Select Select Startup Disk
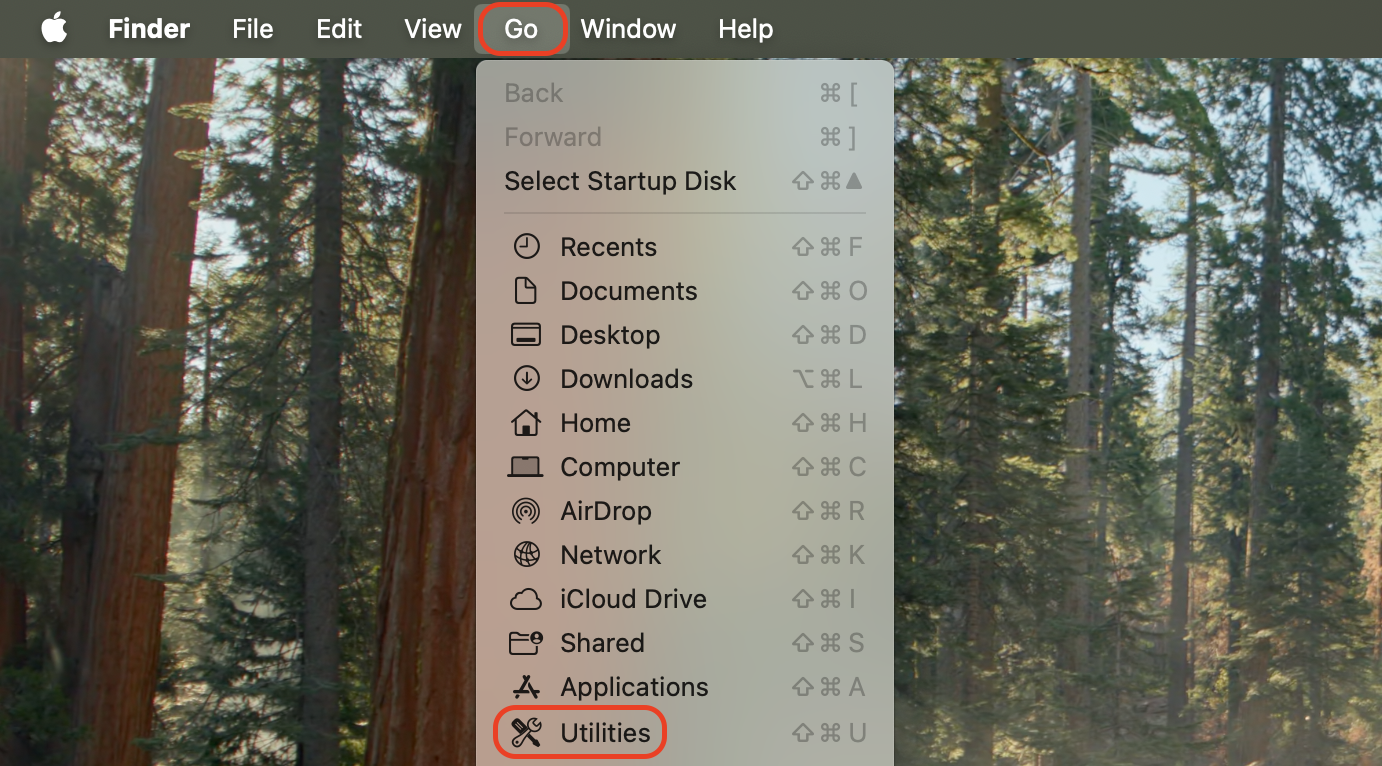The height and width of the screenshot is (766, 1382). point(620,181)
